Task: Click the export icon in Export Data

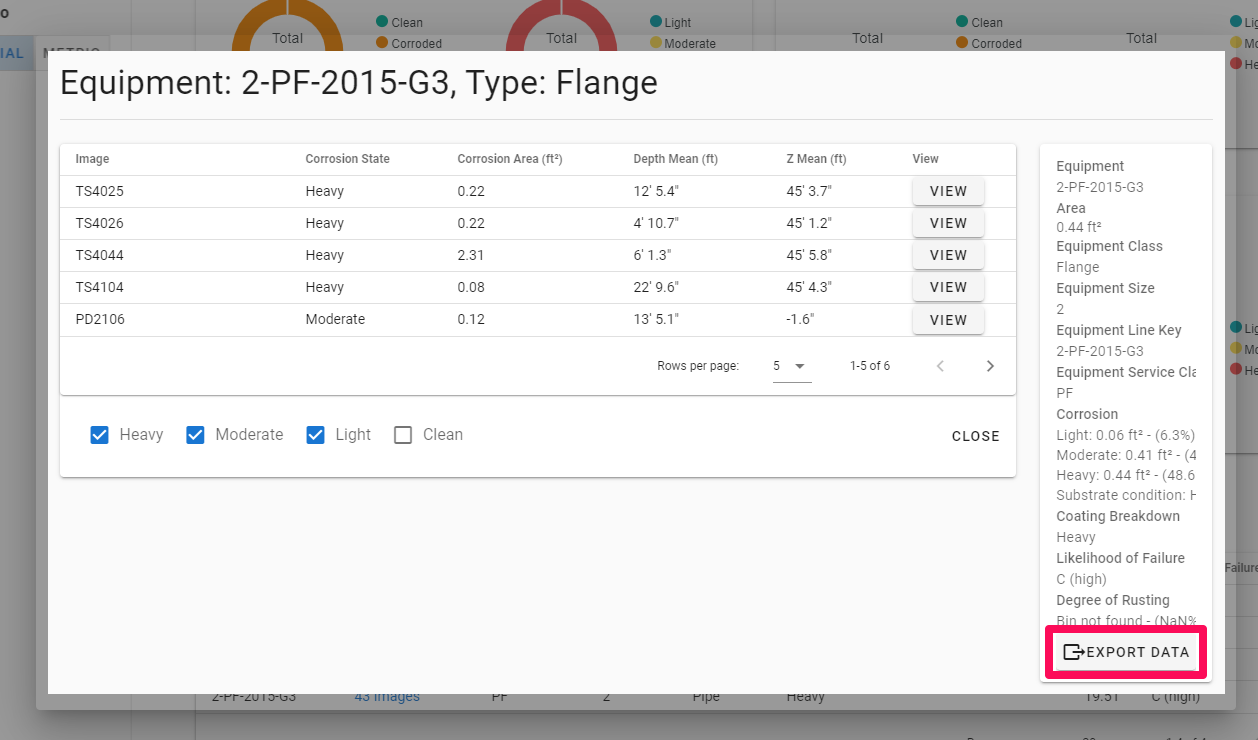Action: point(1073,652)
